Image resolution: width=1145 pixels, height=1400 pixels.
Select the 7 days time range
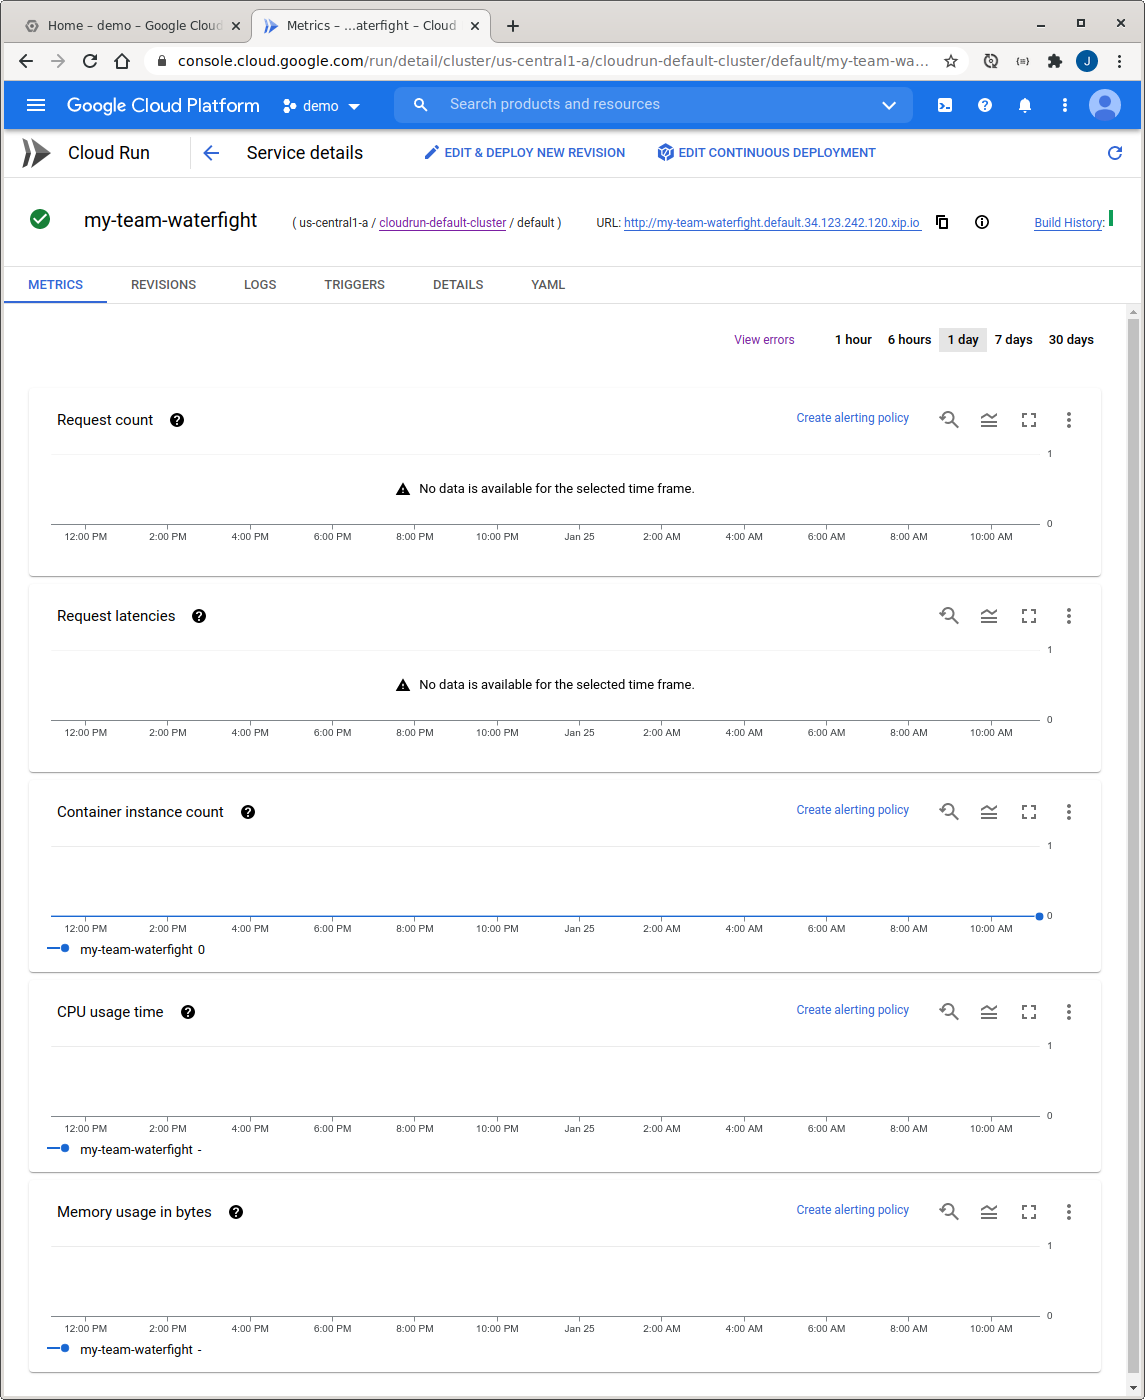pos(1013,340)
